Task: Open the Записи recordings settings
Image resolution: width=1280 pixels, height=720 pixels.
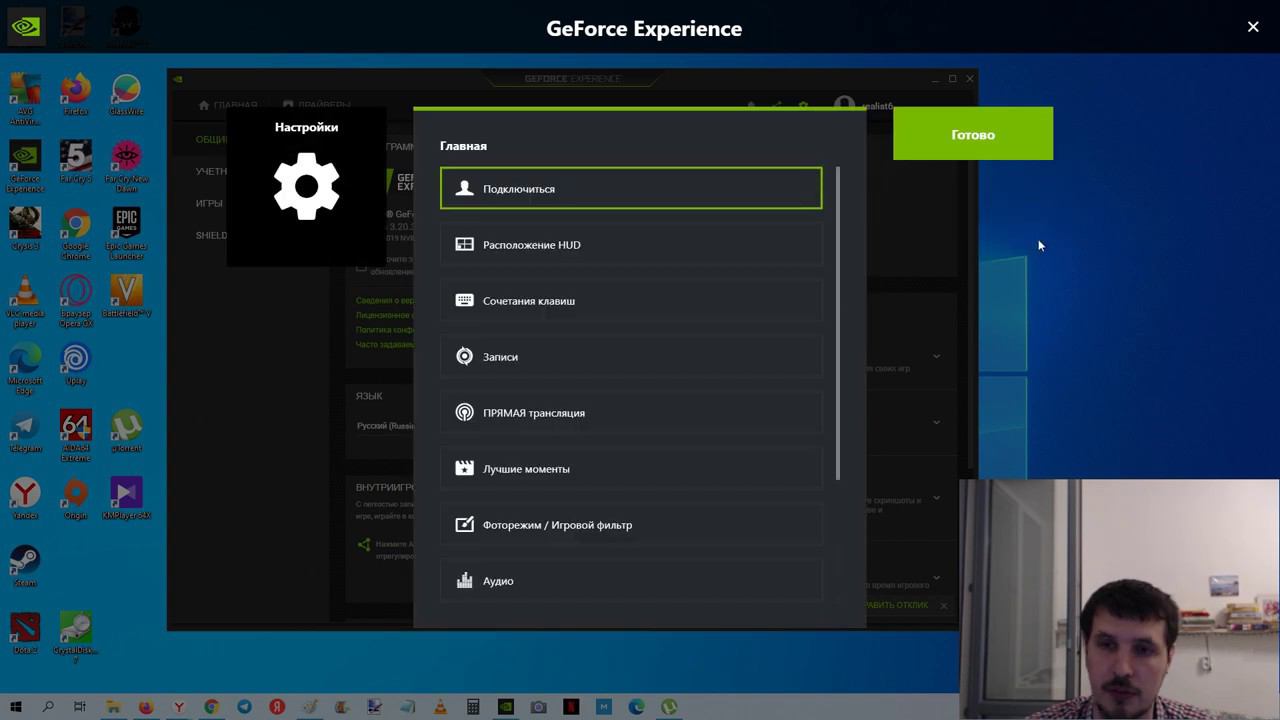Action: click(631, 356)
